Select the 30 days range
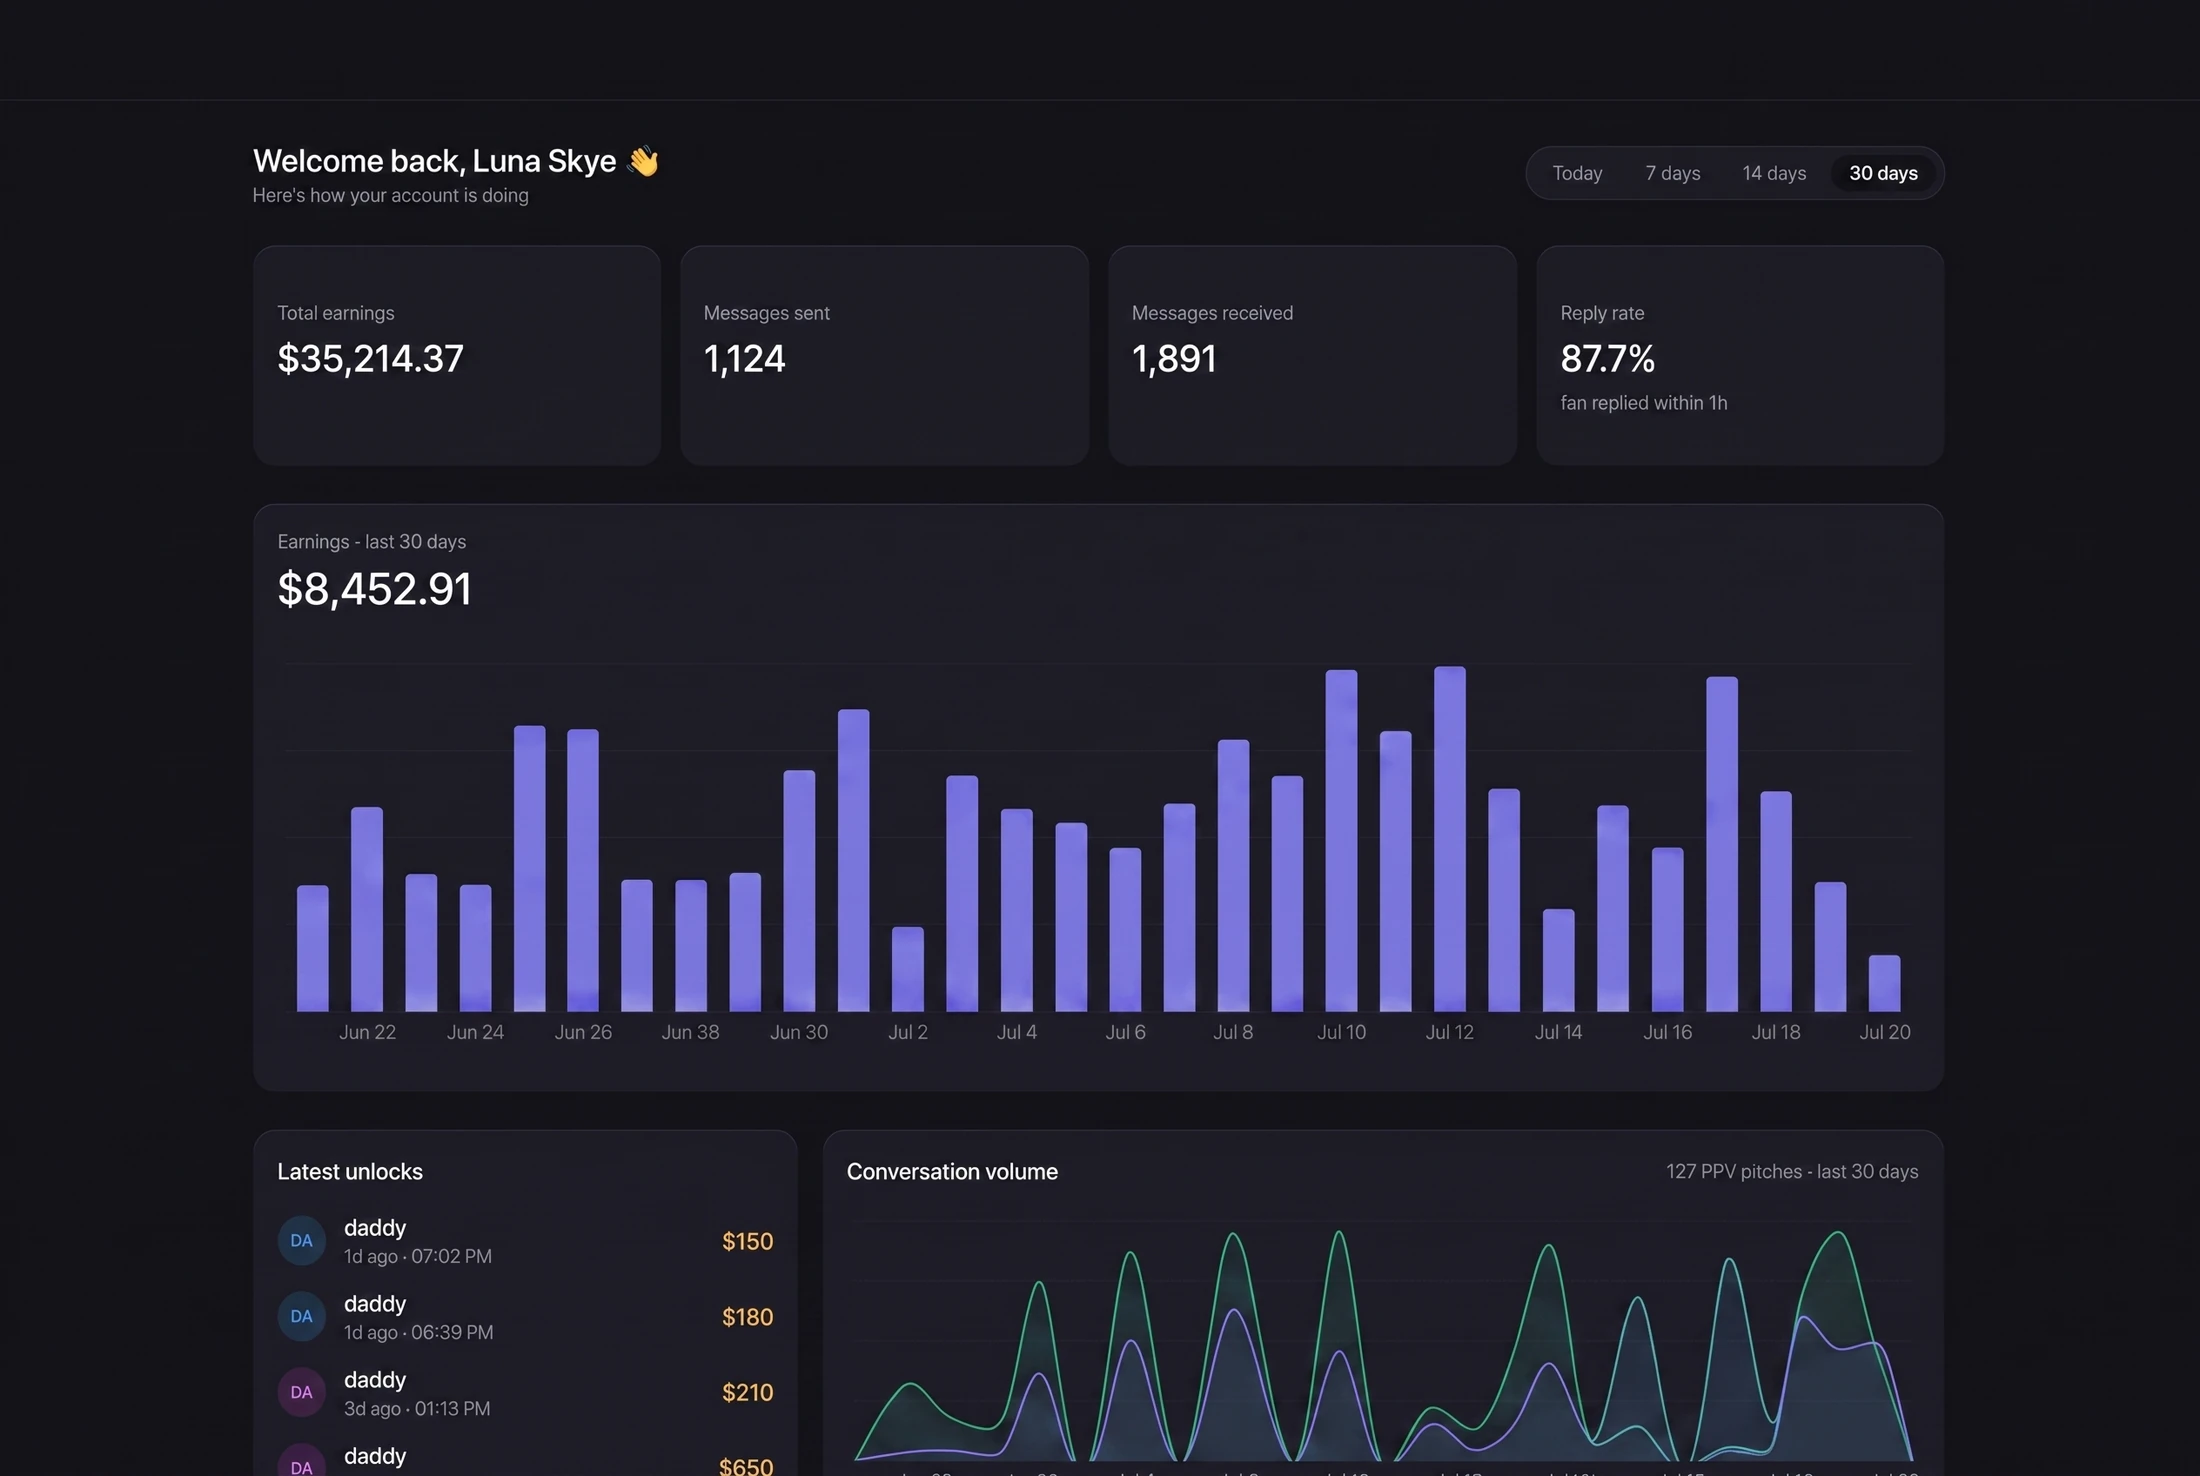 tap(1883, 173)
